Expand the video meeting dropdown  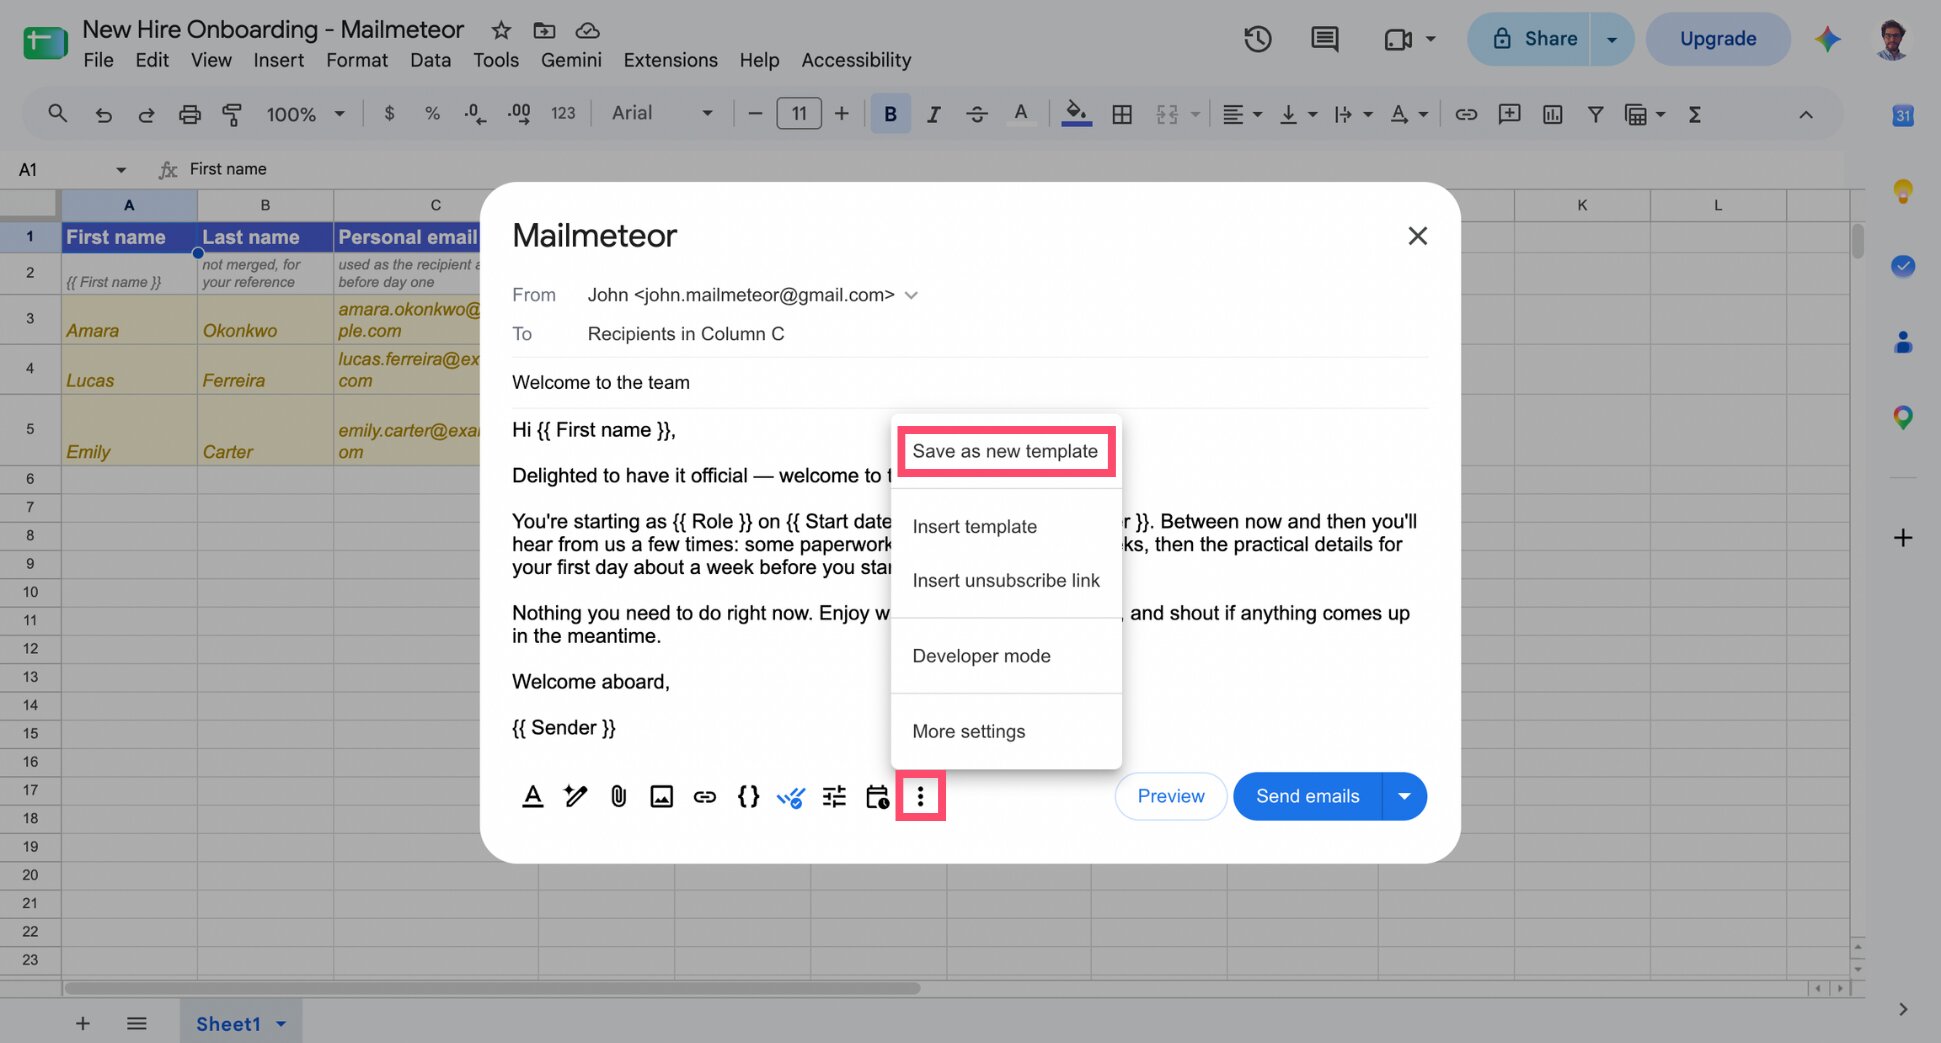point(1431,39)
